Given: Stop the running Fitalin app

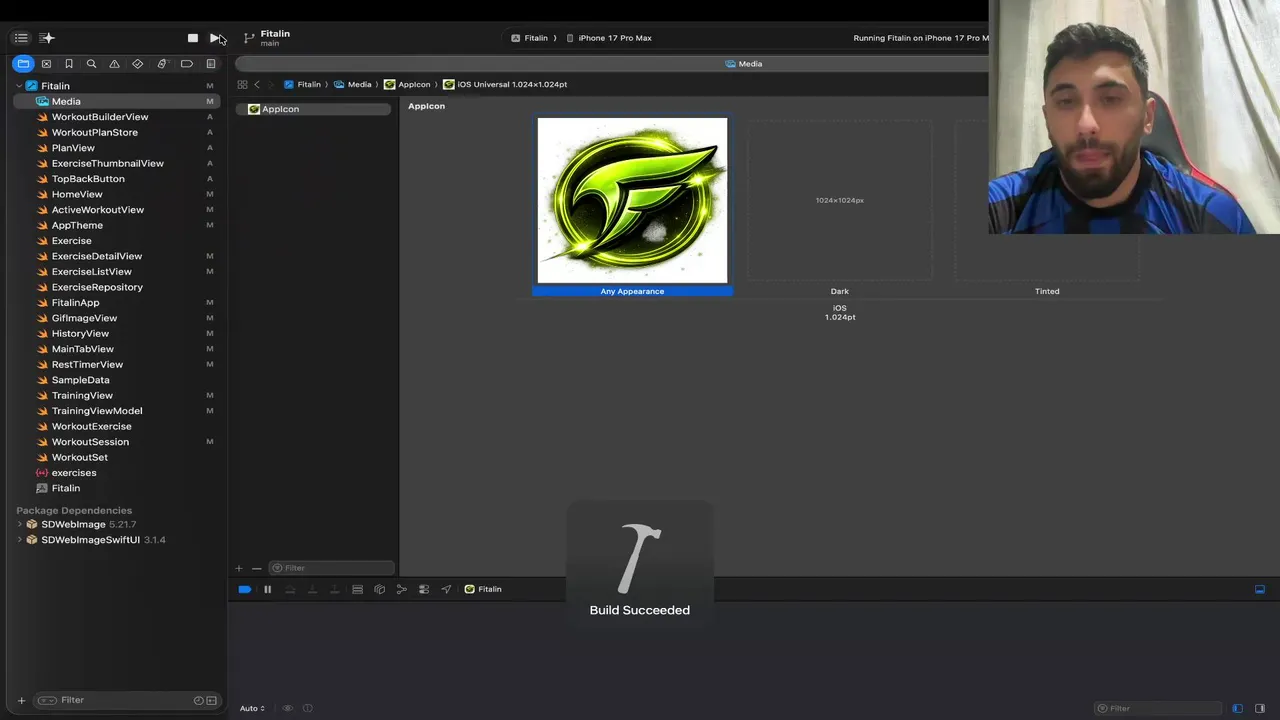Looking at the screenshot, I should click(193, 38).
